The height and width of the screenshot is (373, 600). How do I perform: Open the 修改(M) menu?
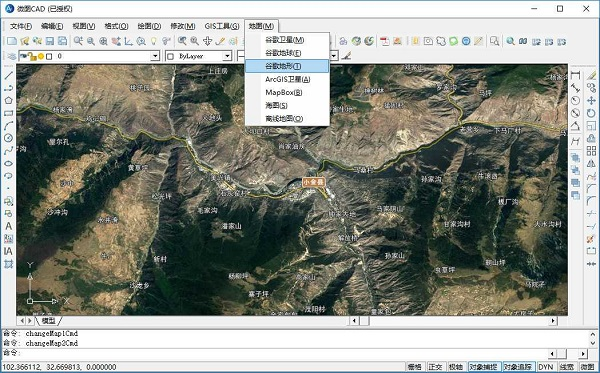click(183, 26)
